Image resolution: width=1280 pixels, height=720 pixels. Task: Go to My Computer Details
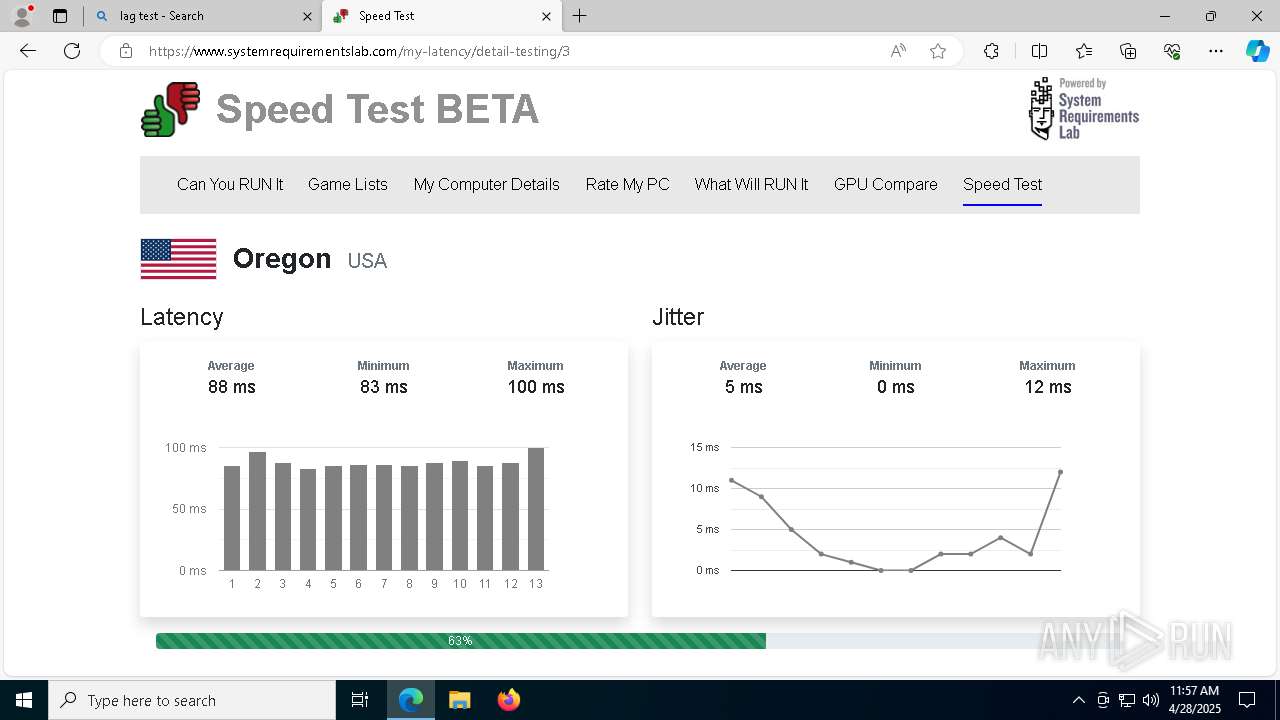tap(487, 184)
